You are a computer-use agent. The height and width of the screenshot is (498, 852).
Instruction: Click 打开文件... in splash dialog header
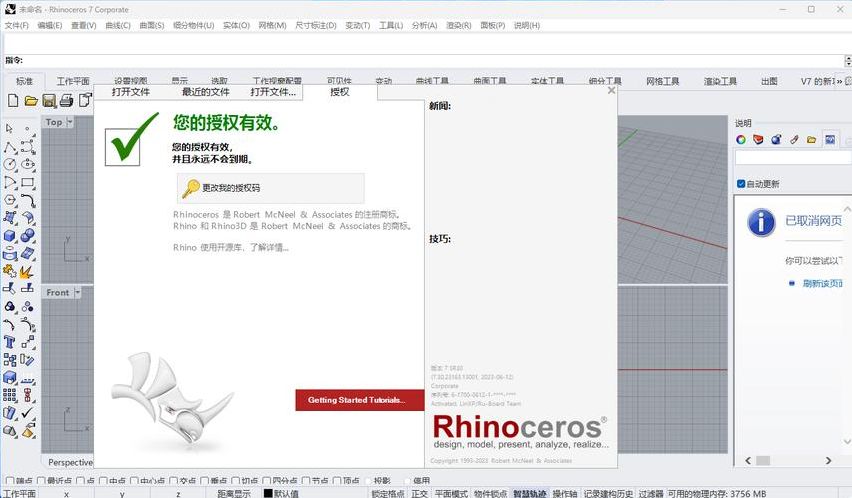[273, 92]
